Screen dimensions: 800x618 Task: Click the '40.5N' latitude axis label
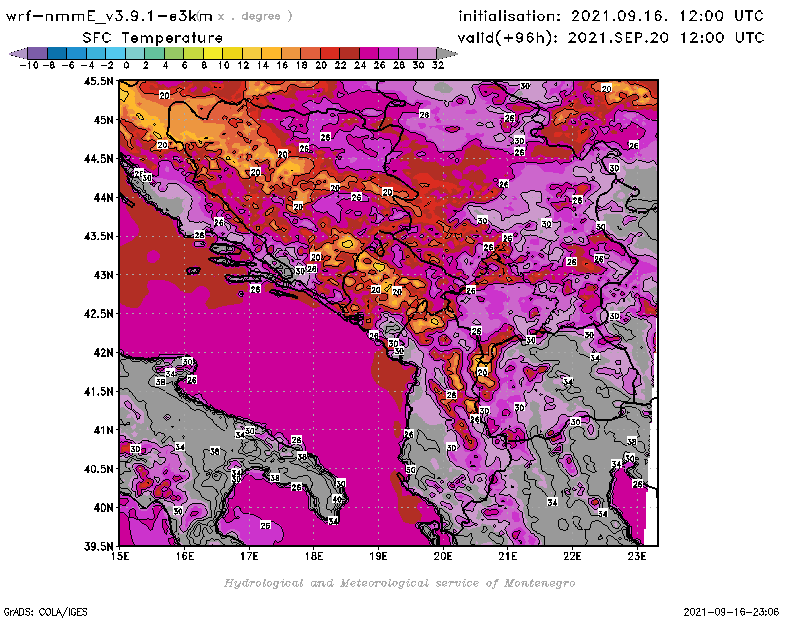[98, 468]
